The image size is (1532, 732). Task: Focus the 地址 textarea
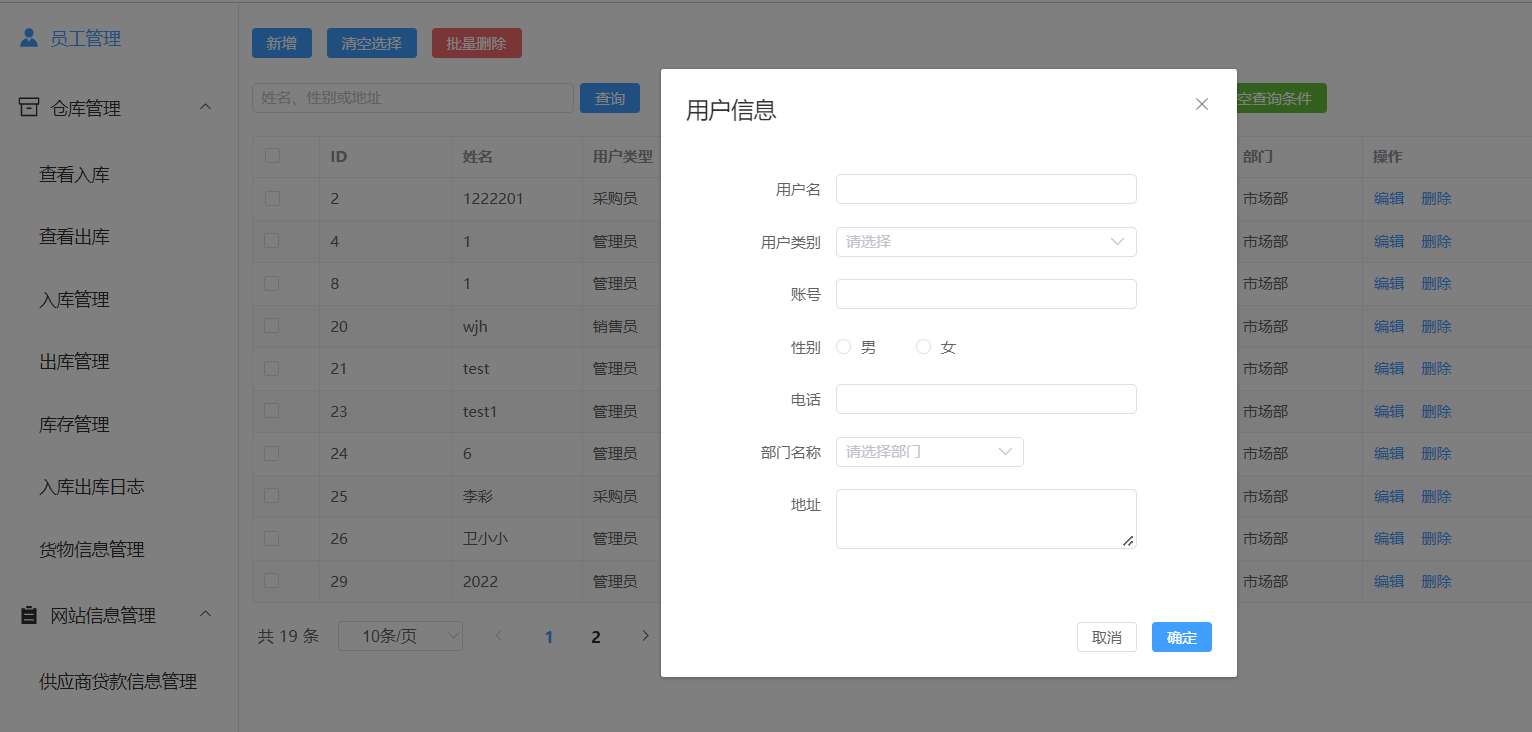tap(986, 519)
